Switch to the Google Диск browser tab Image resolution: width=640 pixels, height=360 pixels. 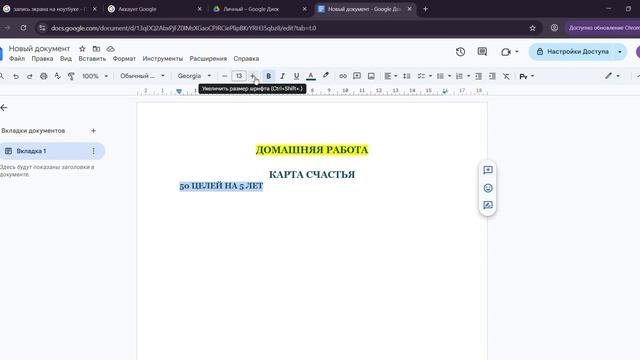pos(260,9)
